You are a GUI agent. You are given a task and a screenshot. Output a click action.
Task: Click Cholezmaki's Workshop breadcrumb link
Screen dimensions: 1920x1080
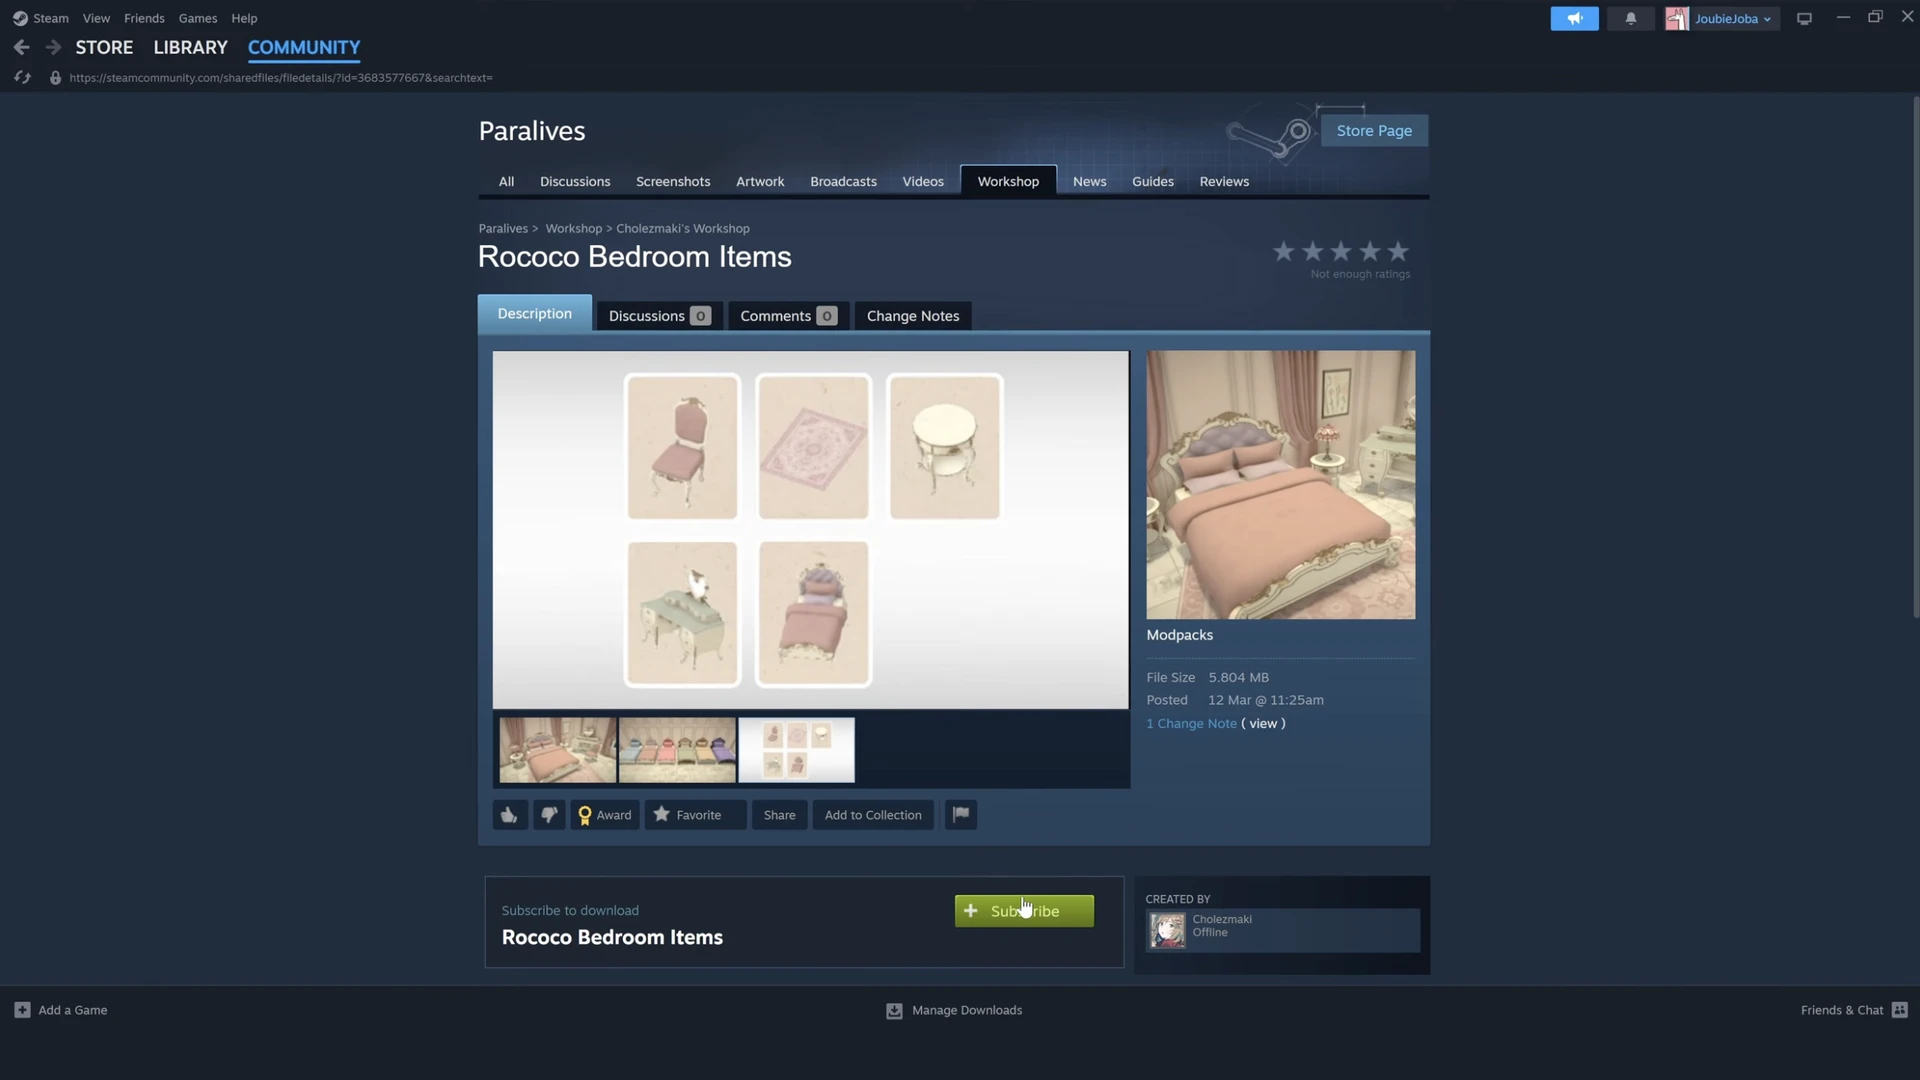(x=682, y=229)
